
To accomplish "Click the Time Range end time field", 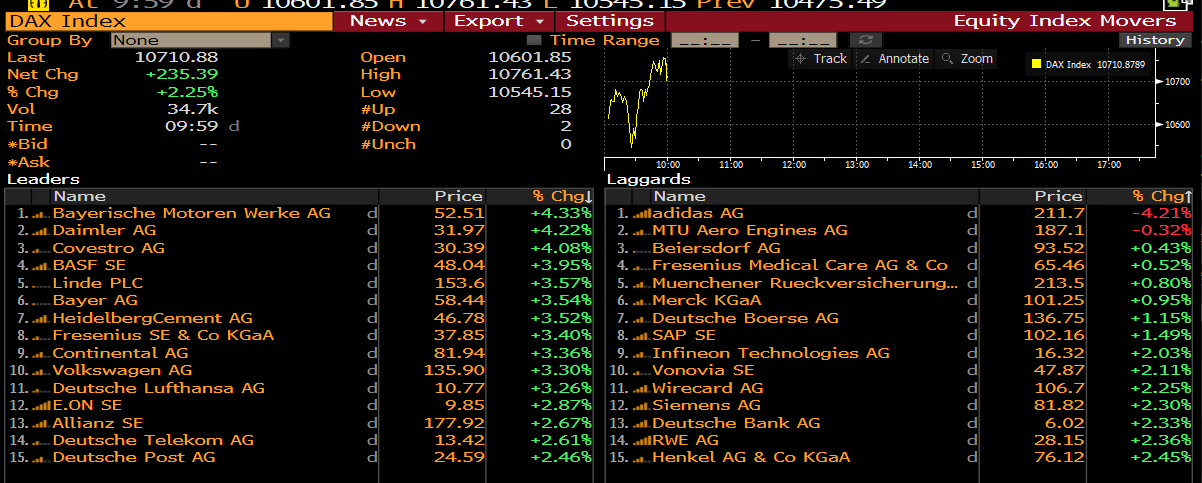I will (x=803, y=40).
